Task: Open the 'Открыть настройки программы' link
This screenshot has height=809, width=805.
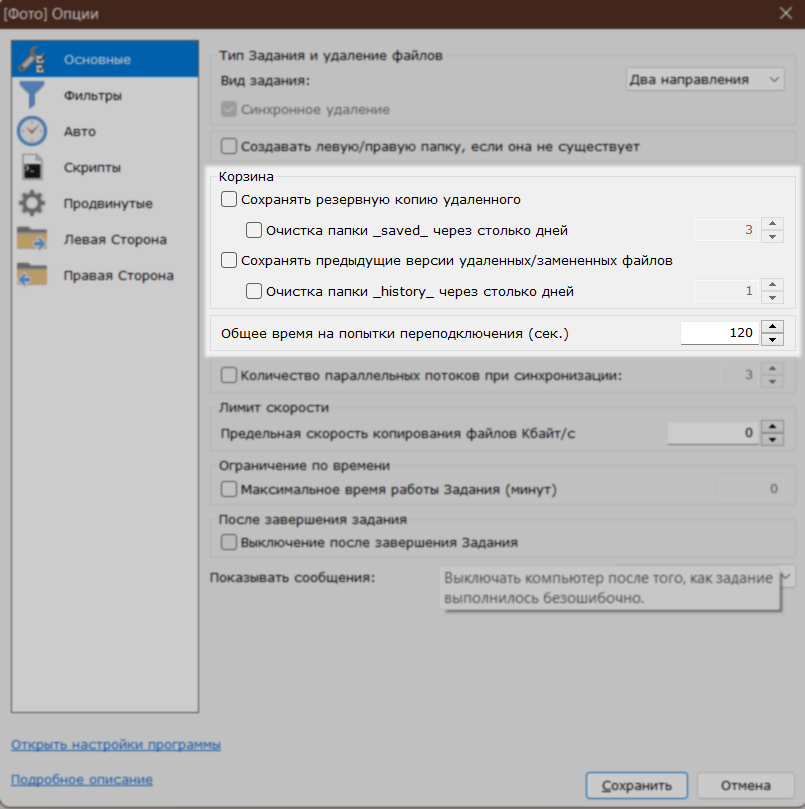Action: (116, 745)
